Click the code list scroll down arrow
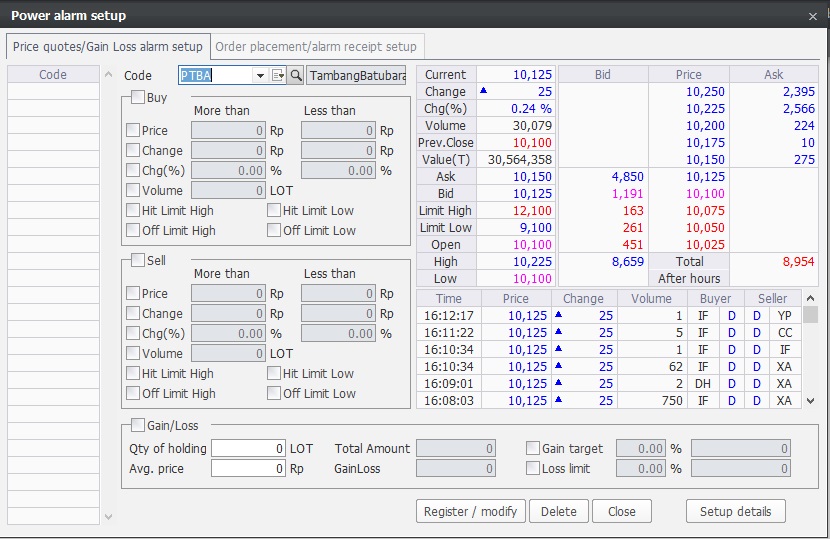This screenshot has height=539, width=830. (109, 517)
